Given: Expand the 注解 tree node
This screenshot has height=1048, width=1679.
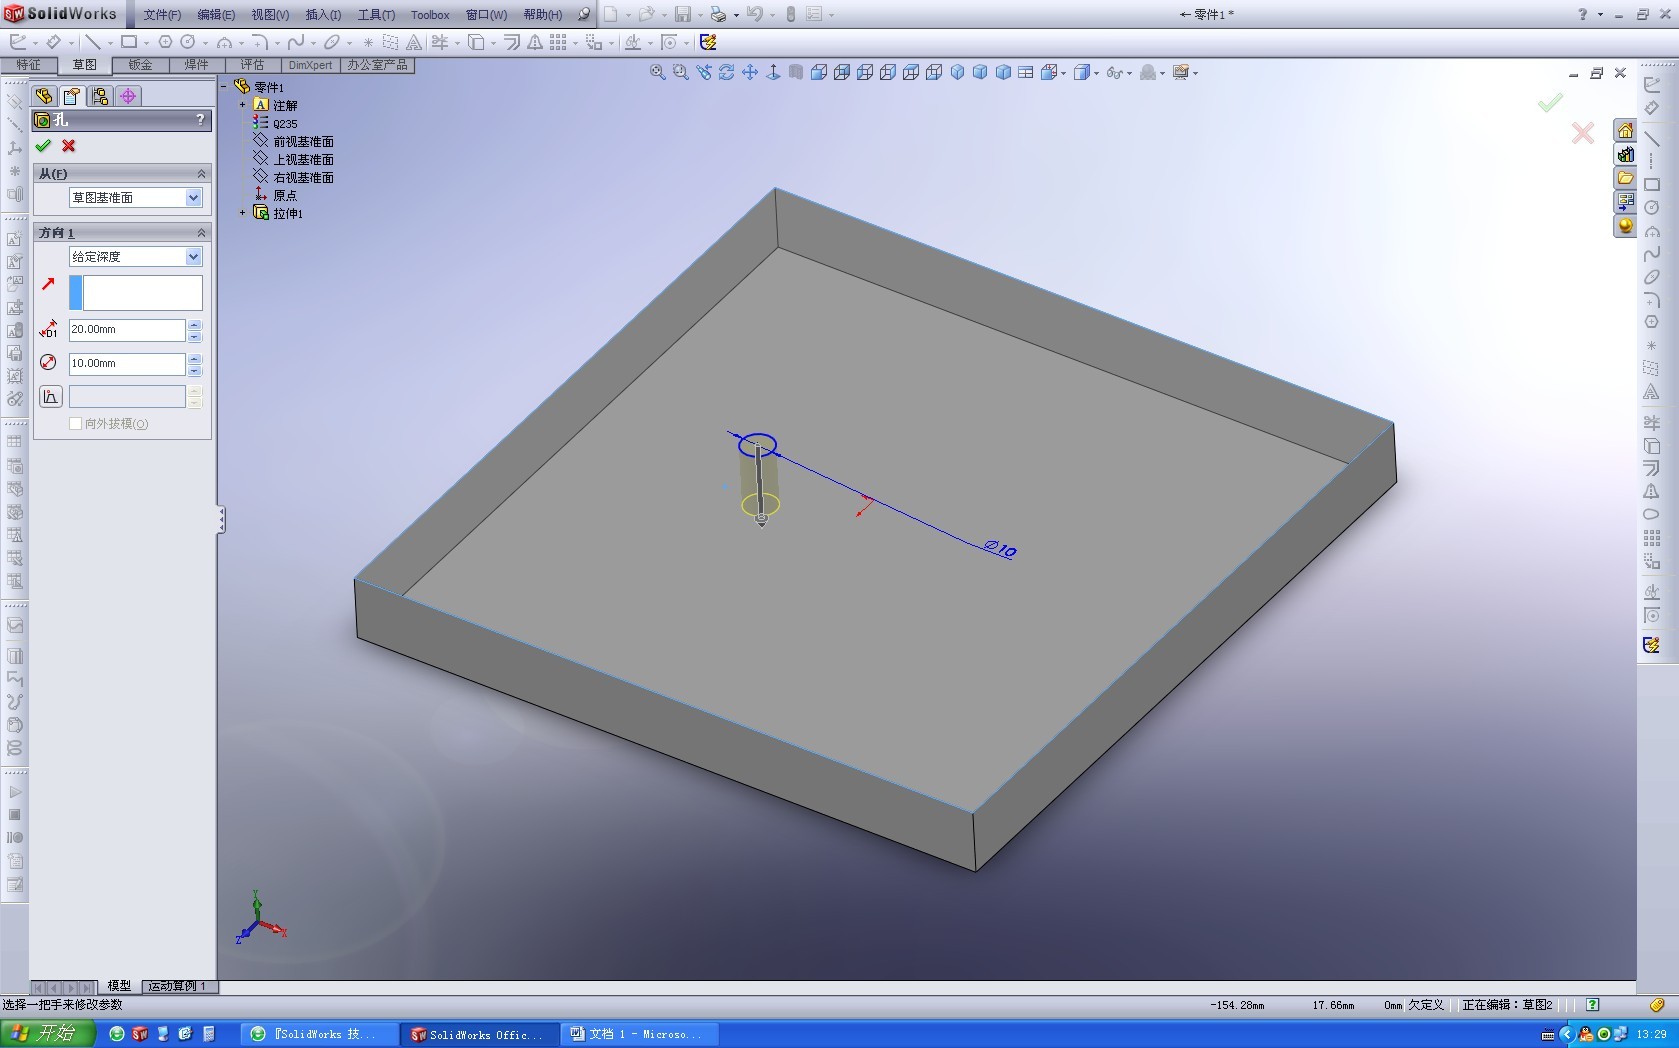Looking at the screenshot, I should 242,105.
